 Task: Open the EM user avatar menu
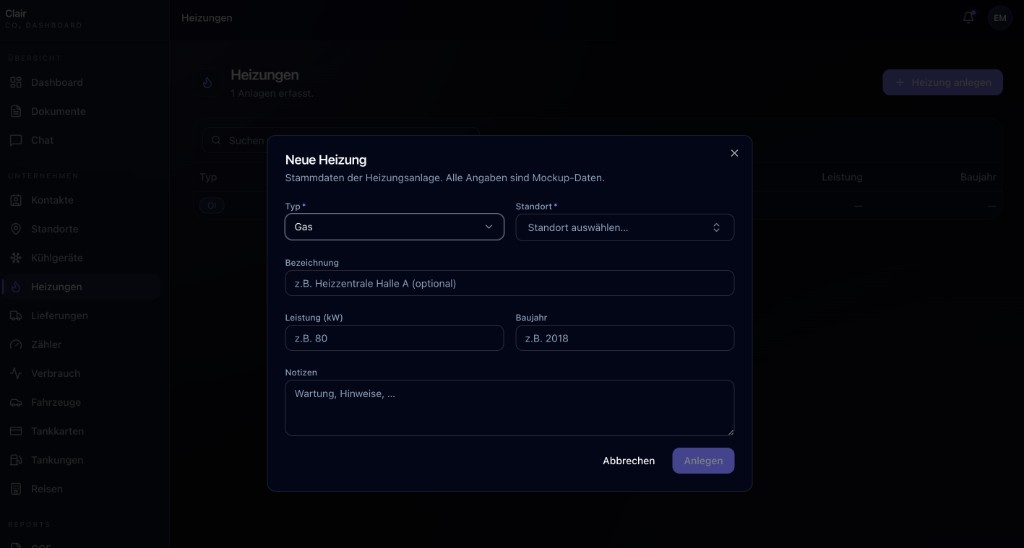coord(999,18)
